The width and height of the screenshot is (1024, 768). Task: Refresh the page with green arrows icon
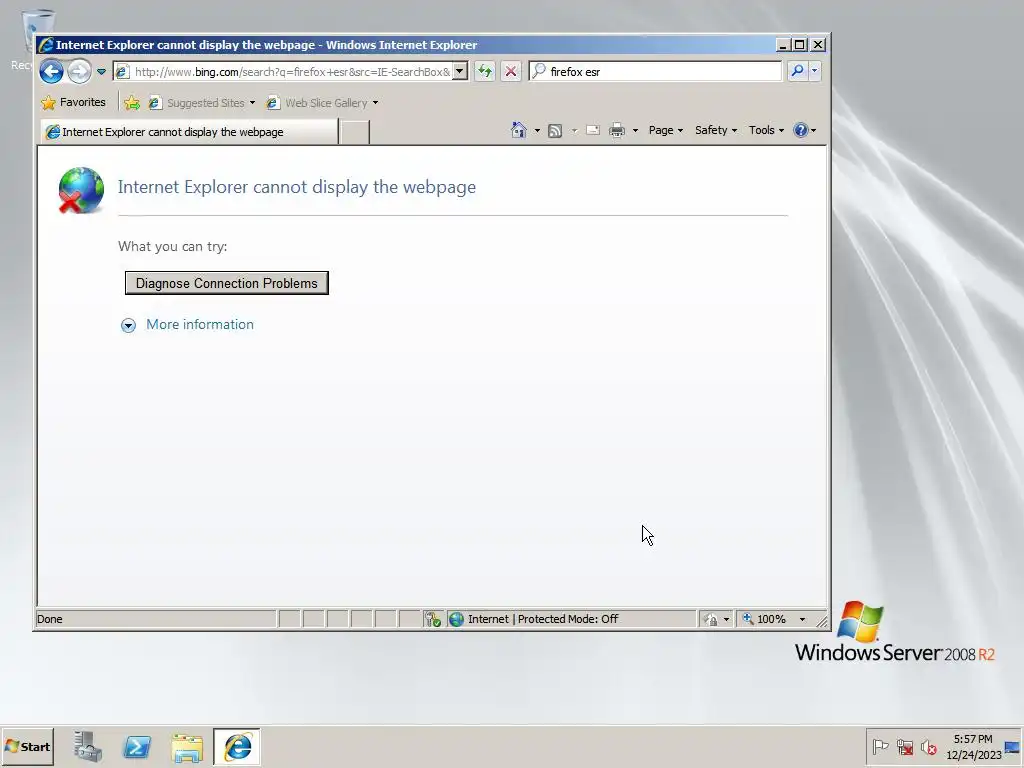coord(485,71)
